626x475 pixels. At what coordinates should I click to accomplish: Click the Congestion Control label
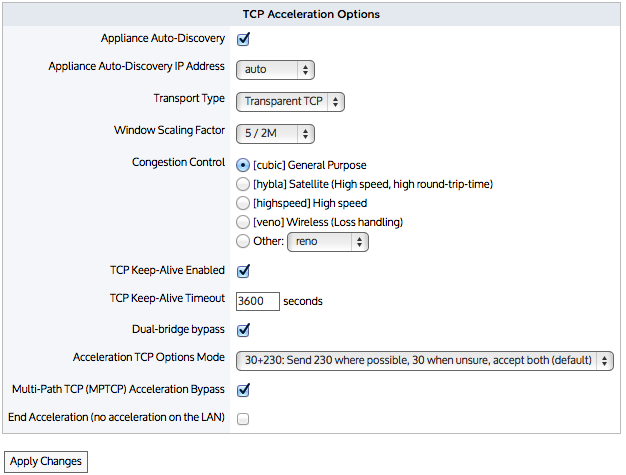pos(178,163)
